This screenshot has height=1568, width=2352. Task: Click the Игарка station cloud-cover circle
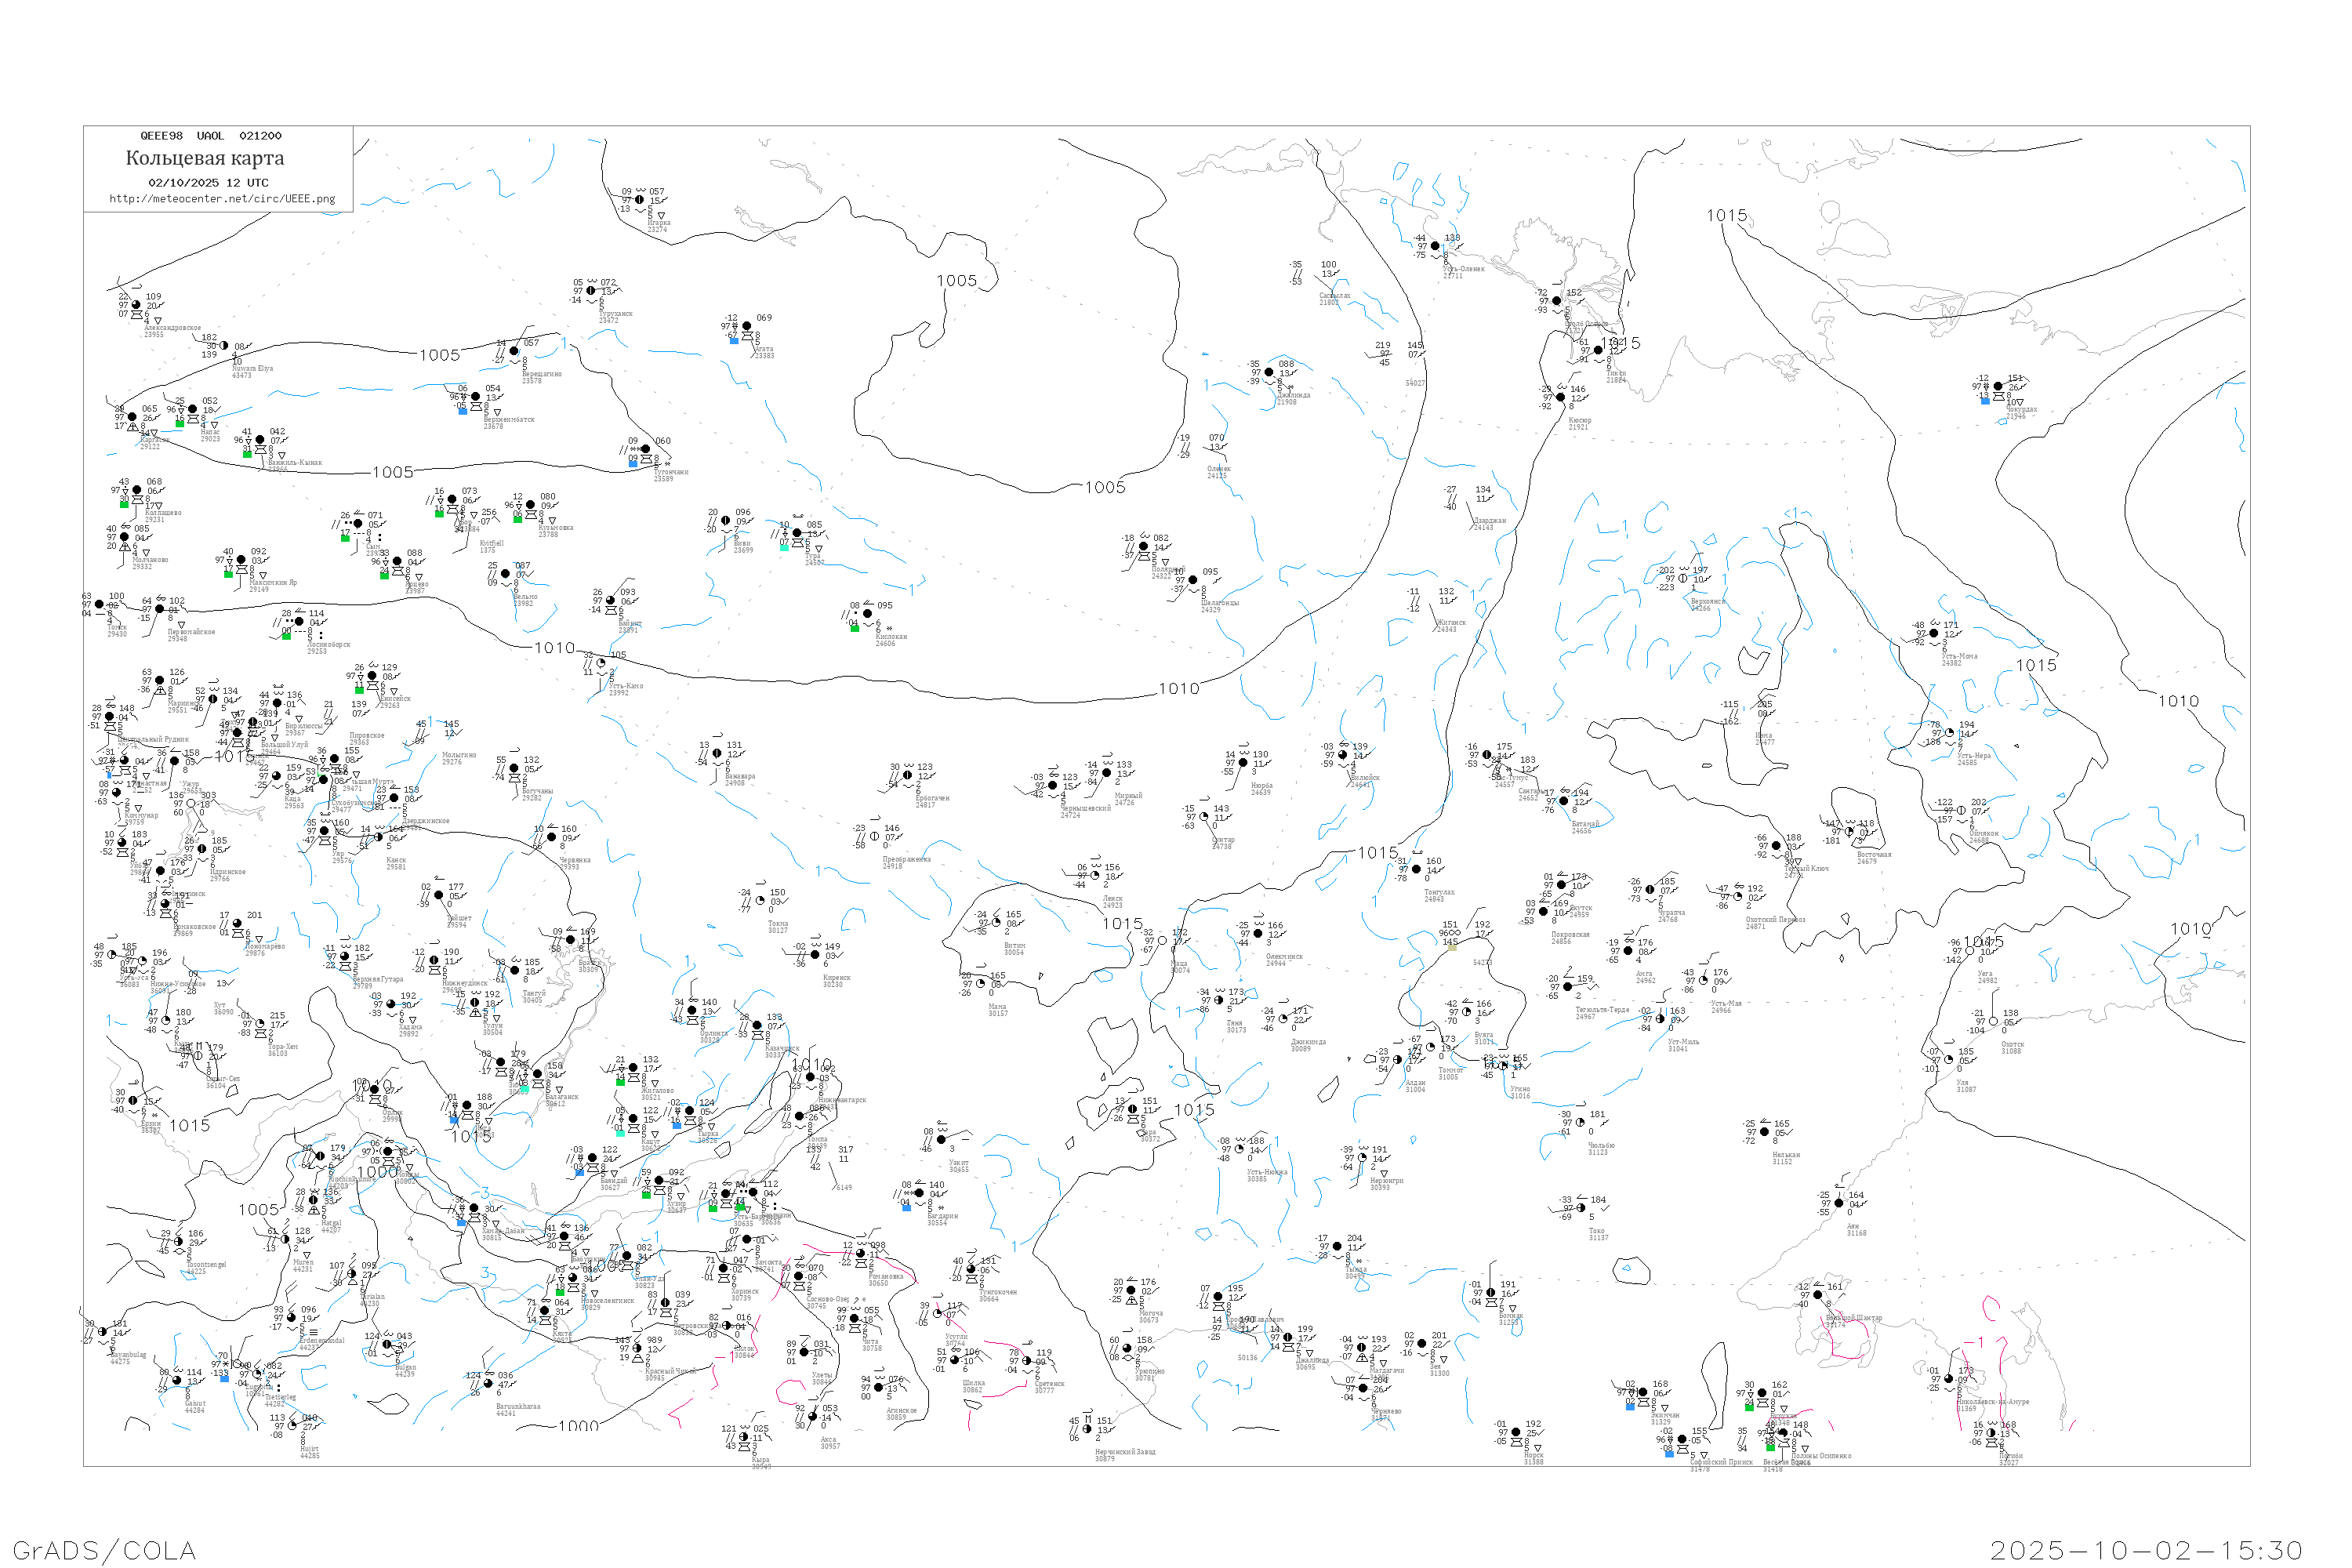click(640, 200)
